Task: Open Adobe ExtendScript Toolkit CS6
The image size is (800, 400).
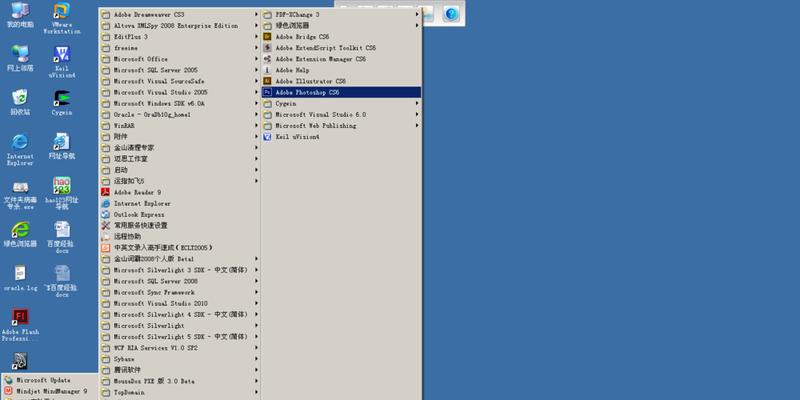Action: click(x=341, y=48)
